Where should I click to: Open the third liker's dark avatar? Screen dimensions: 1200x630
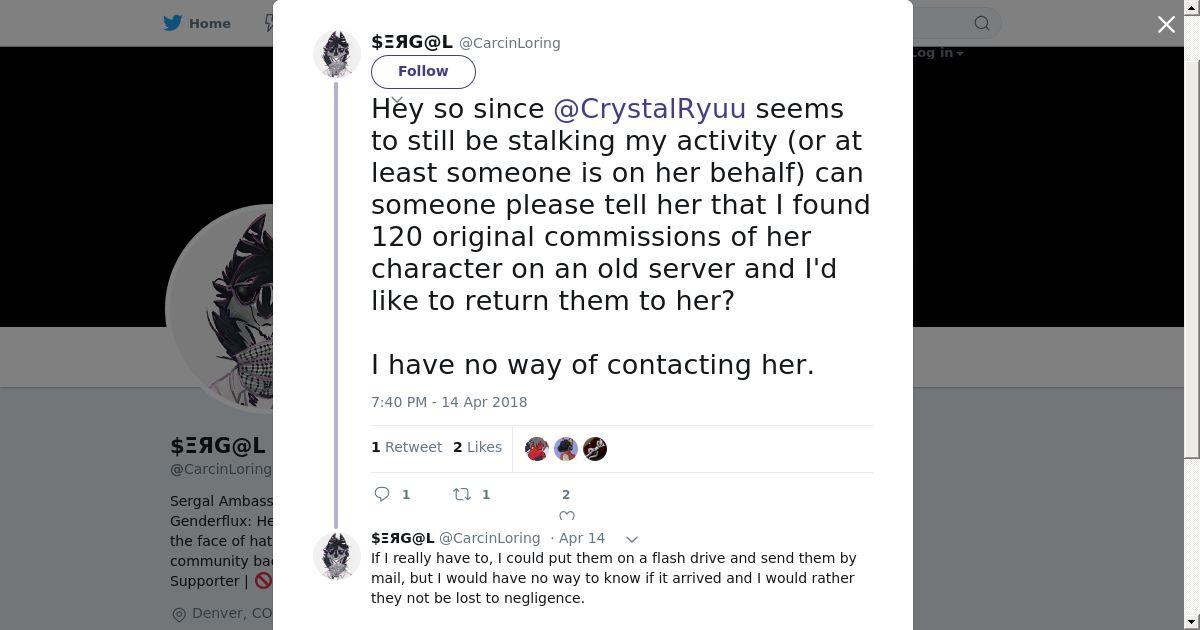[x=595, y=449]
